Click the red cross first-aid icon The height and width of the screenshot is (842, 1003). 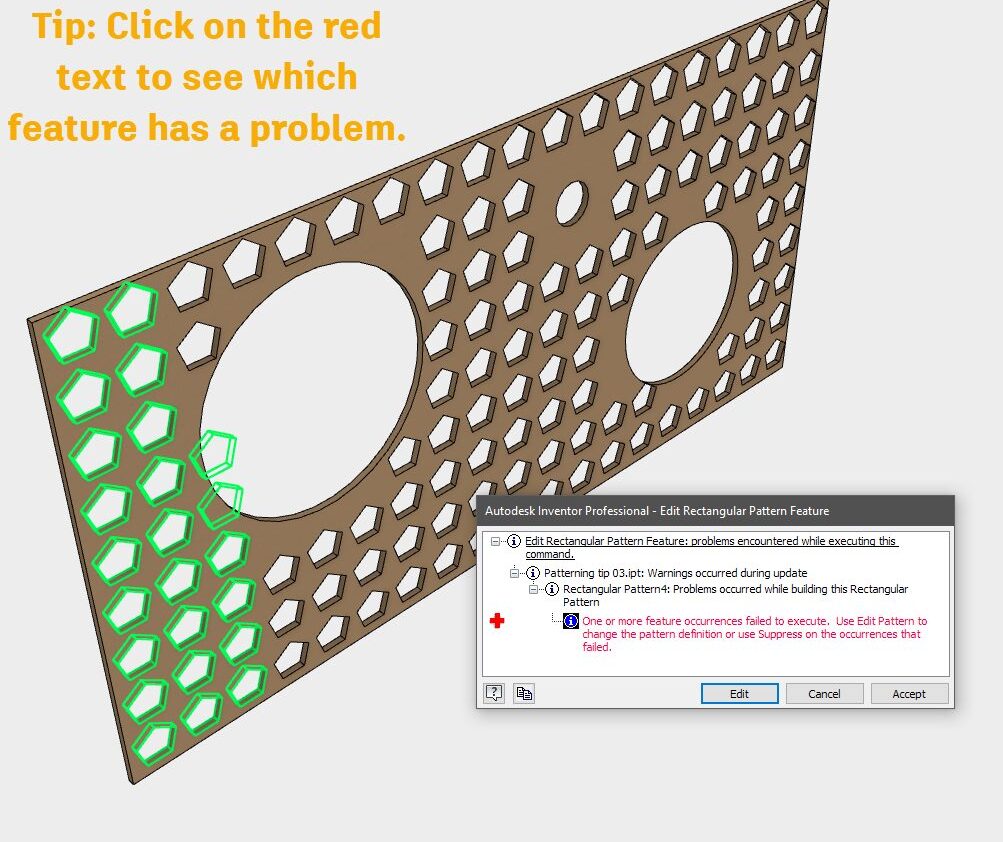(497, 621)
